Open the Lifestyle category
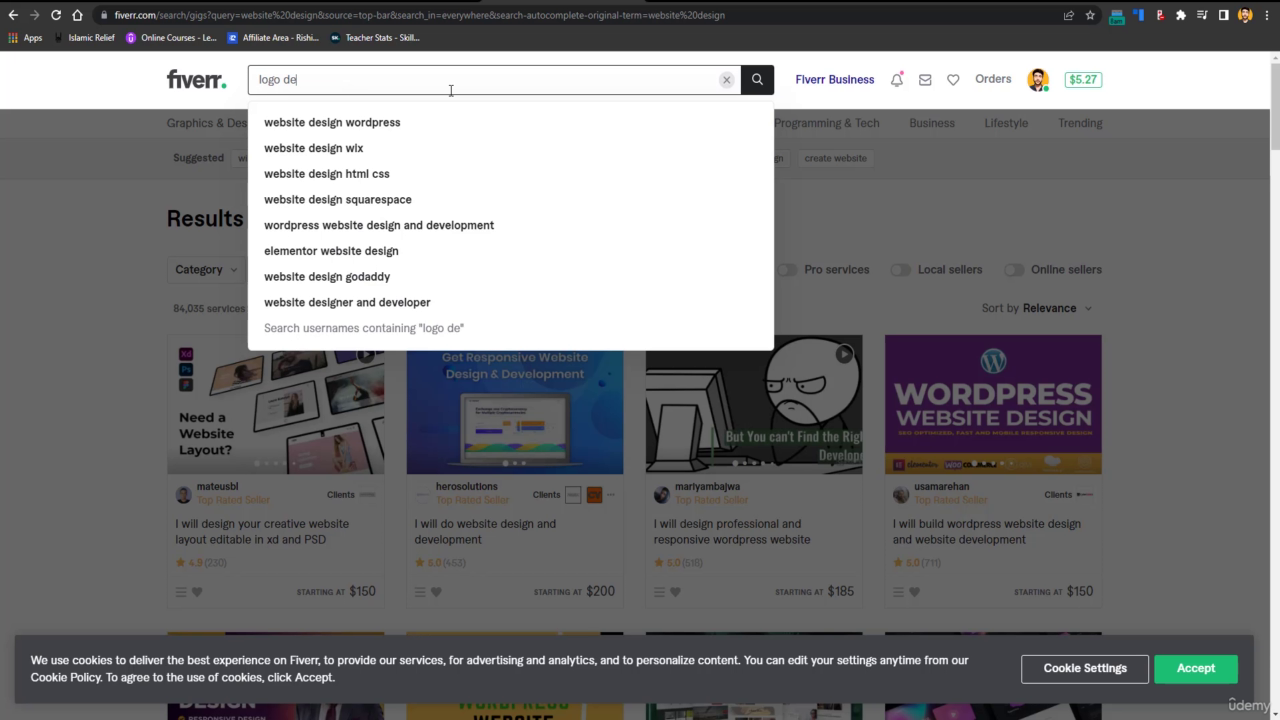The height and width of the screenshot is (720, 1280). pyautogui.click(x=1006, y=123)
